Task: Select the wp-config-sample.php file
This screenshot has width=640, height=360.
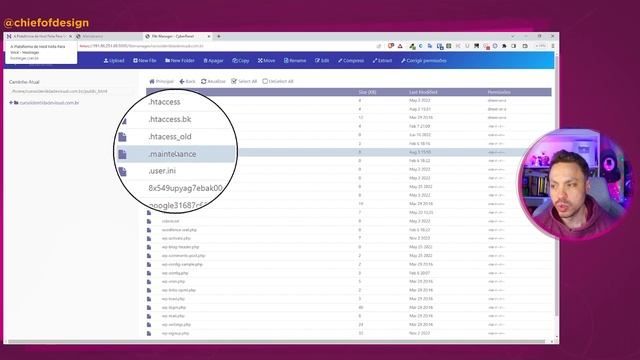Action: [x=182, y=264]
